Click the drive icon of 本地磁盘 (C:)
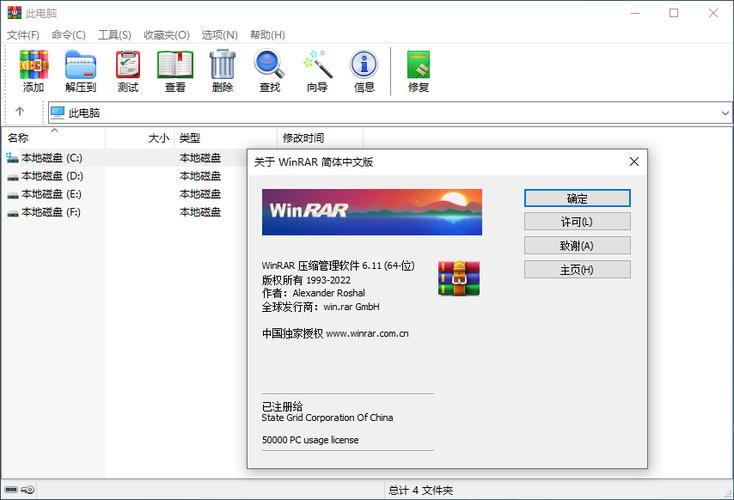The image size is (734, 500). tap(13, 158)
